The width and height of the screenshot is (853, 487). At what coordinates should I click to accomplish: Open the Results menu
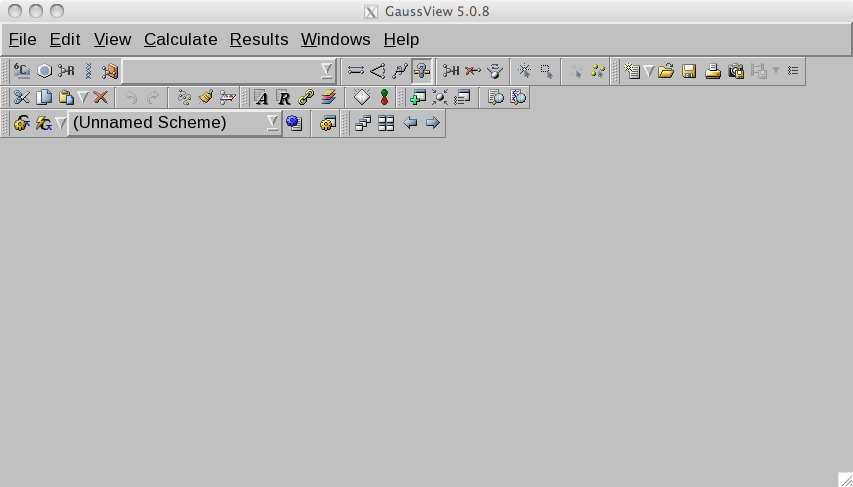[259, 40]
